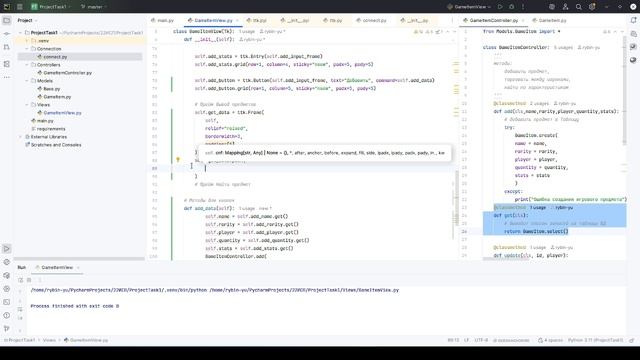
Task: Close the GameItemView.py editor tab
Action: (237, 20)
